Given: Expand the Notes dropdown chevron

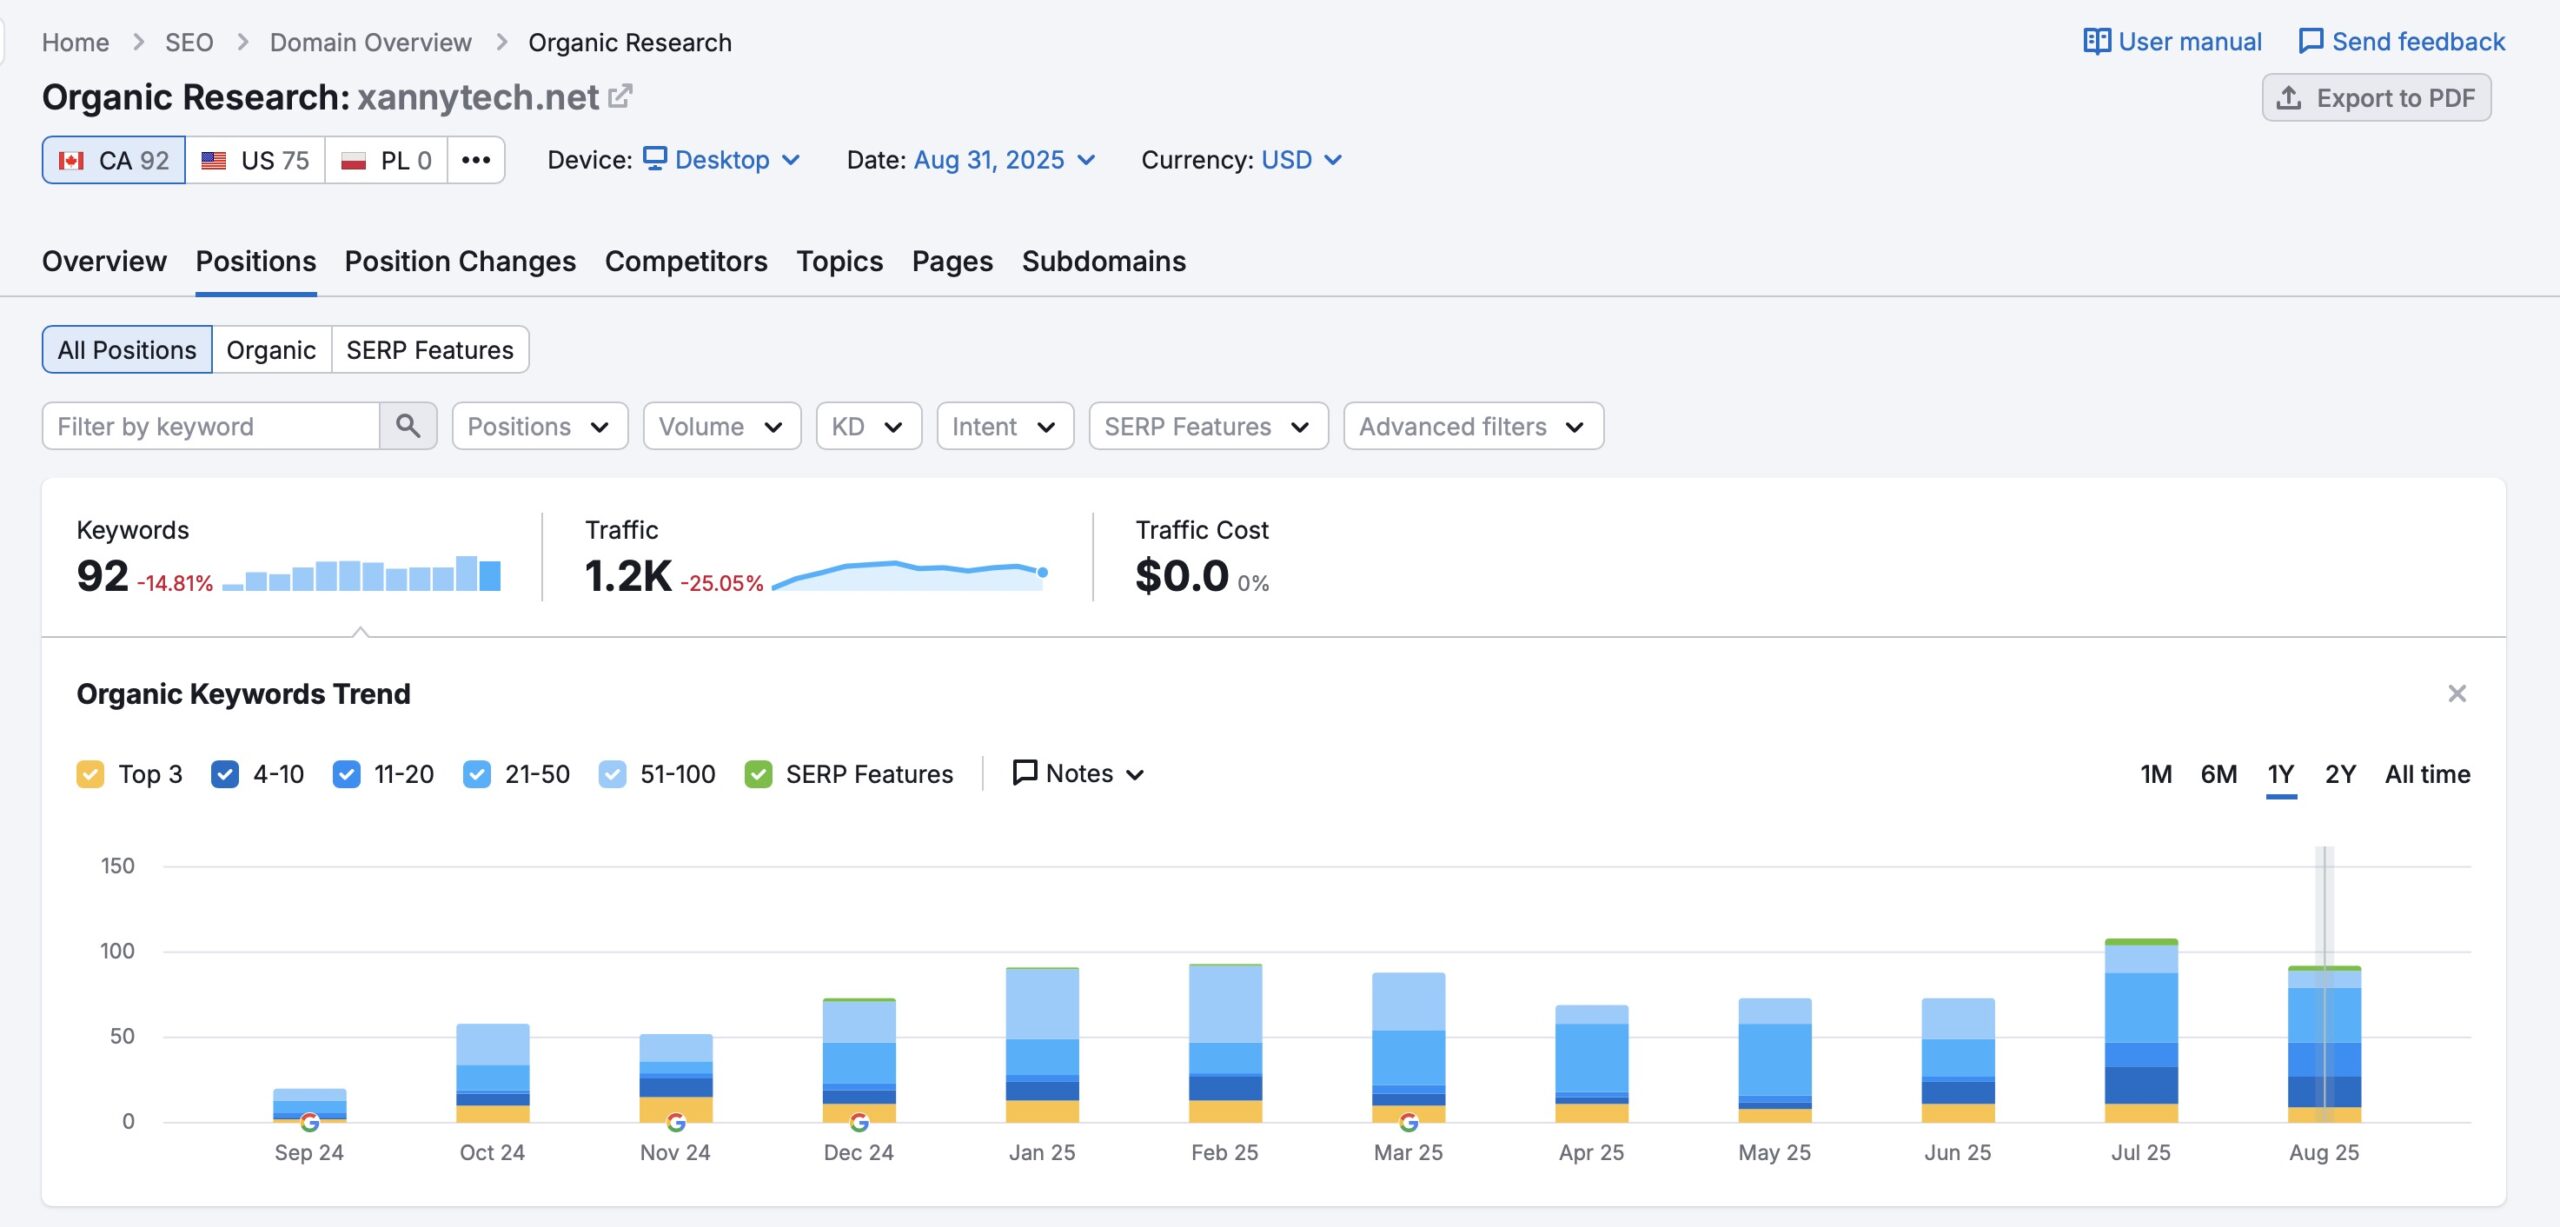Looking at the screenshot, I should pos(1135,774).
